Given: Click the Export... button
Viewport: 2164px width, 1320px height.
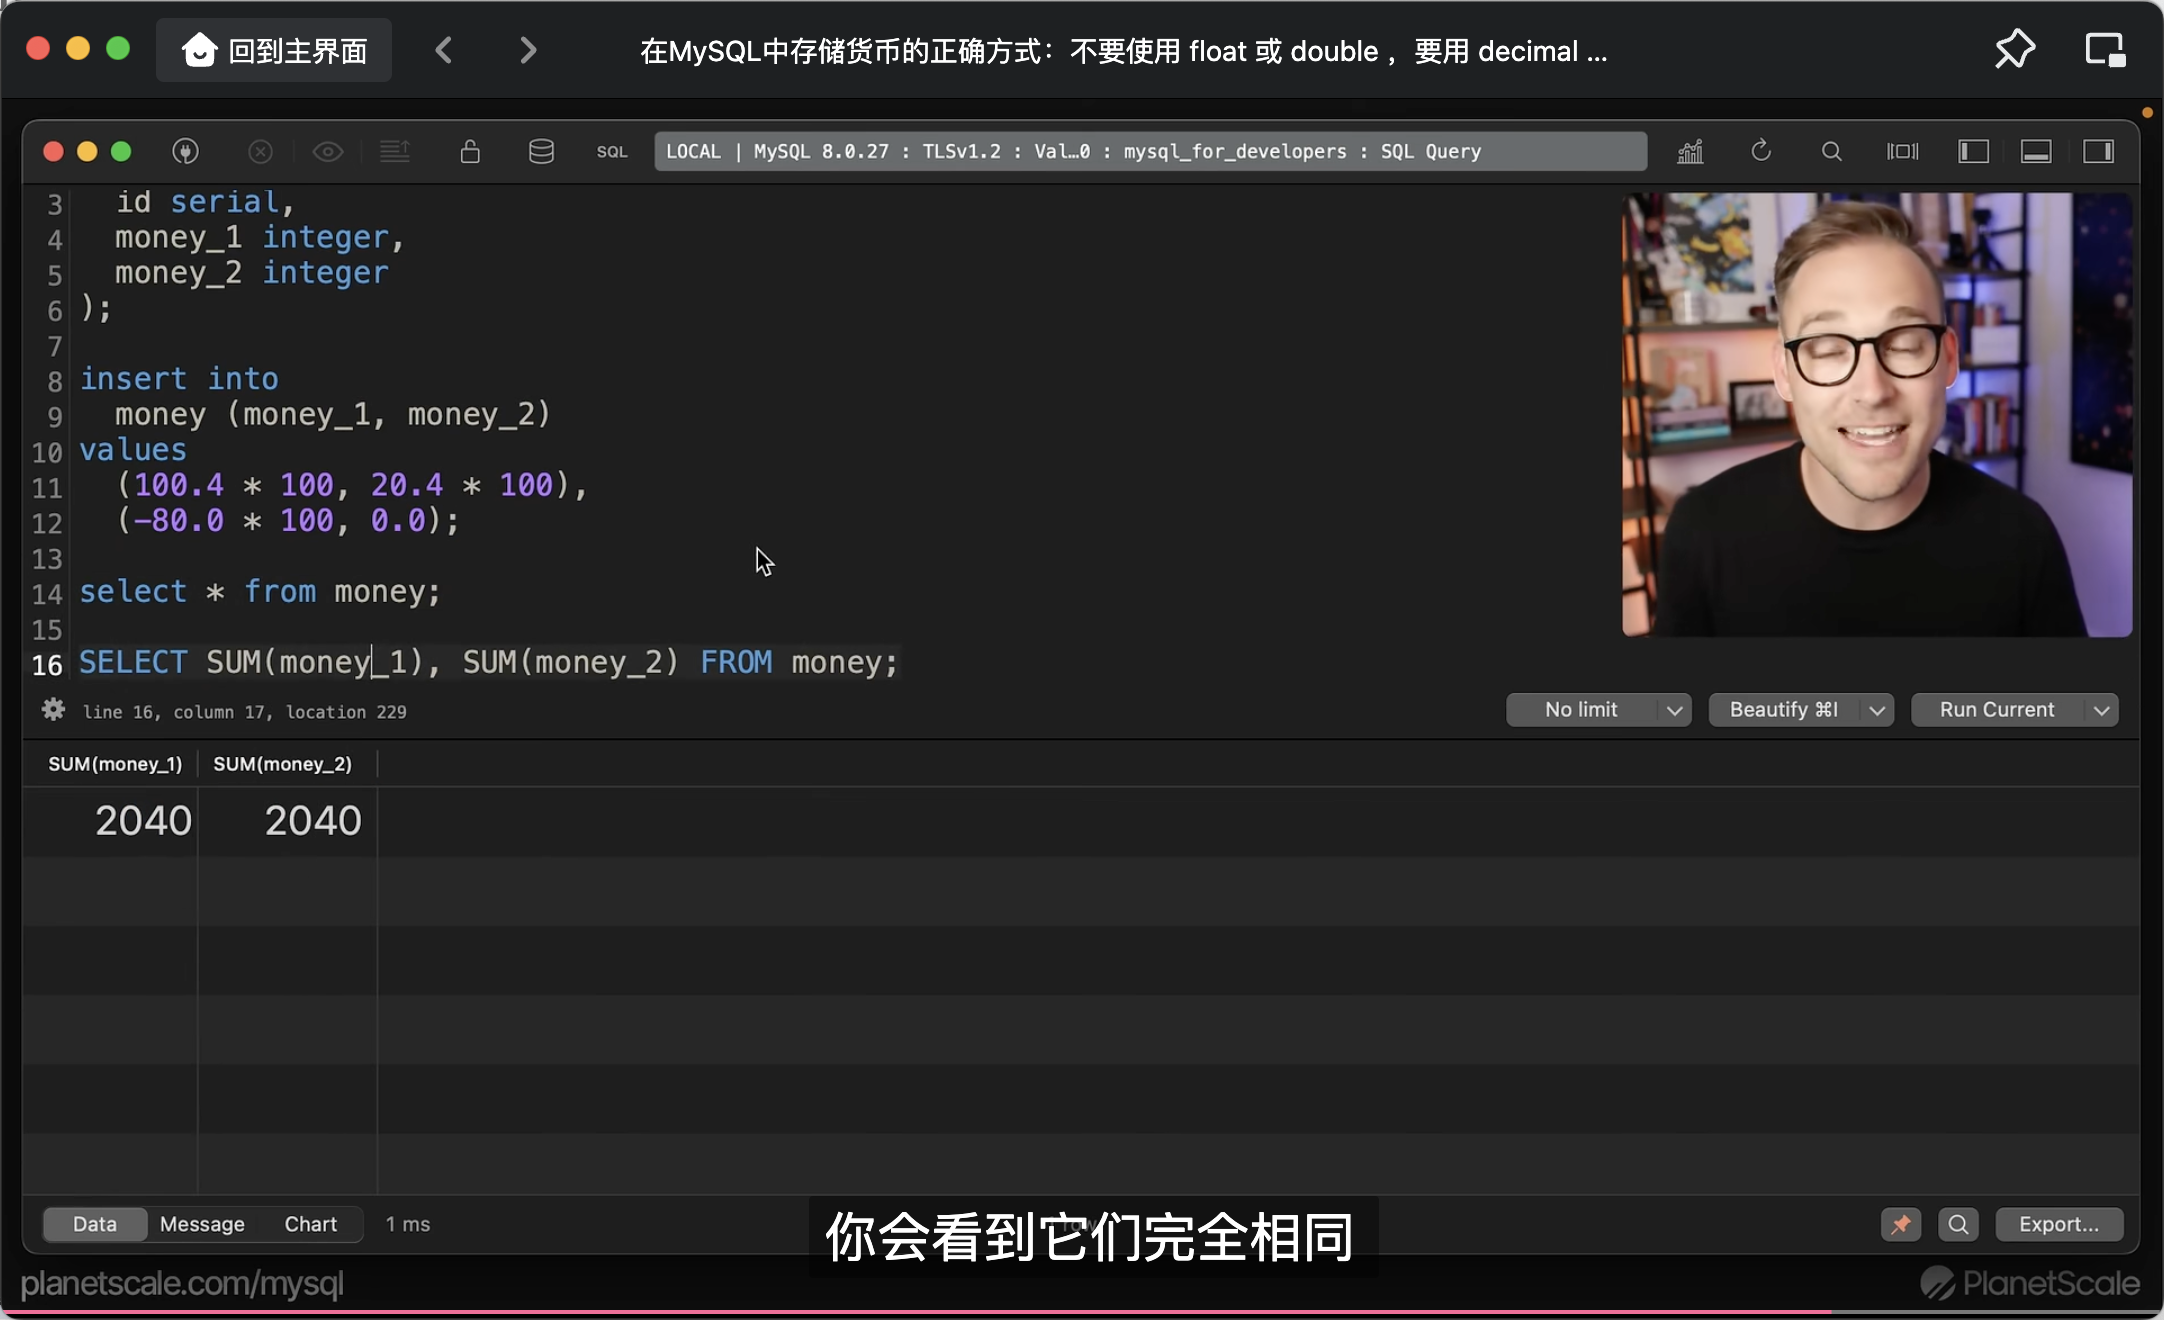Looking at the screenshot, I should pyautogui.click(x=2059, y=1224).
